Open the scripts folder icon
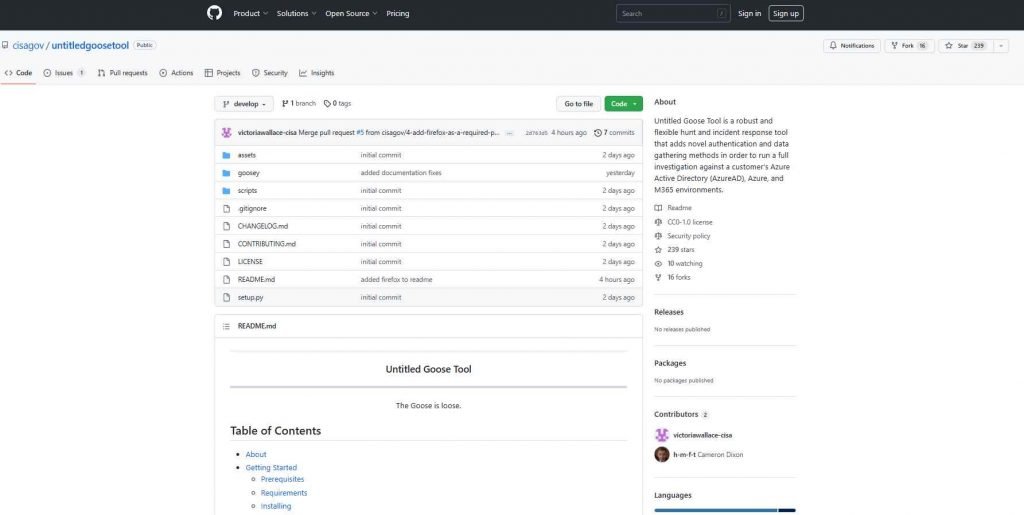Screen dimensions: 1024x515 click(227, 191)
